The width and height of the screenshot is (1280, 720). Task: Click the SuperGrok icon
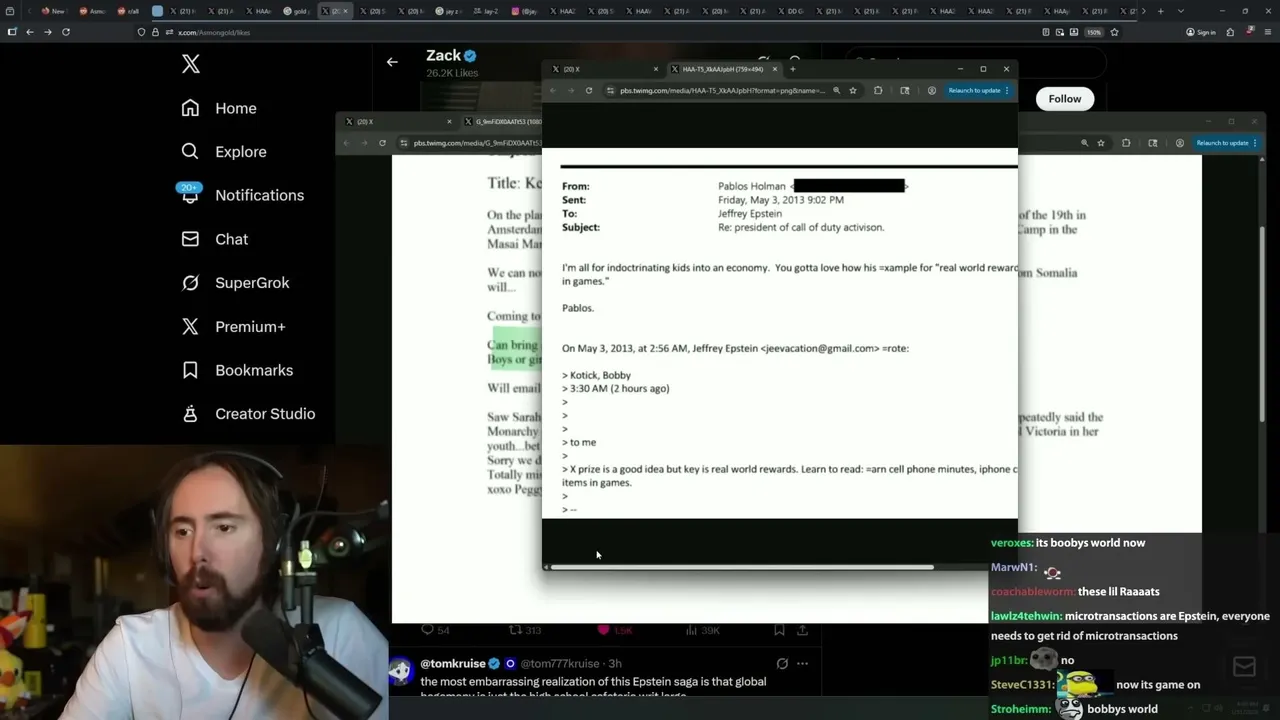tap(190, 283)
